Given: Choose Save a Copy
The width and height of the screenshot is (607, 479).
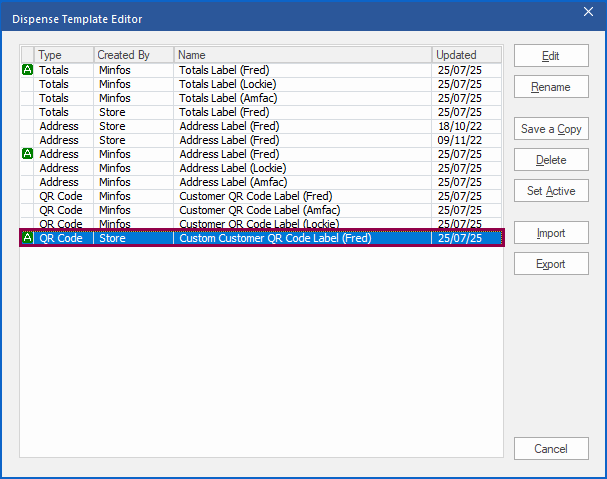Looking at the screenshot, I should (551, 129).
